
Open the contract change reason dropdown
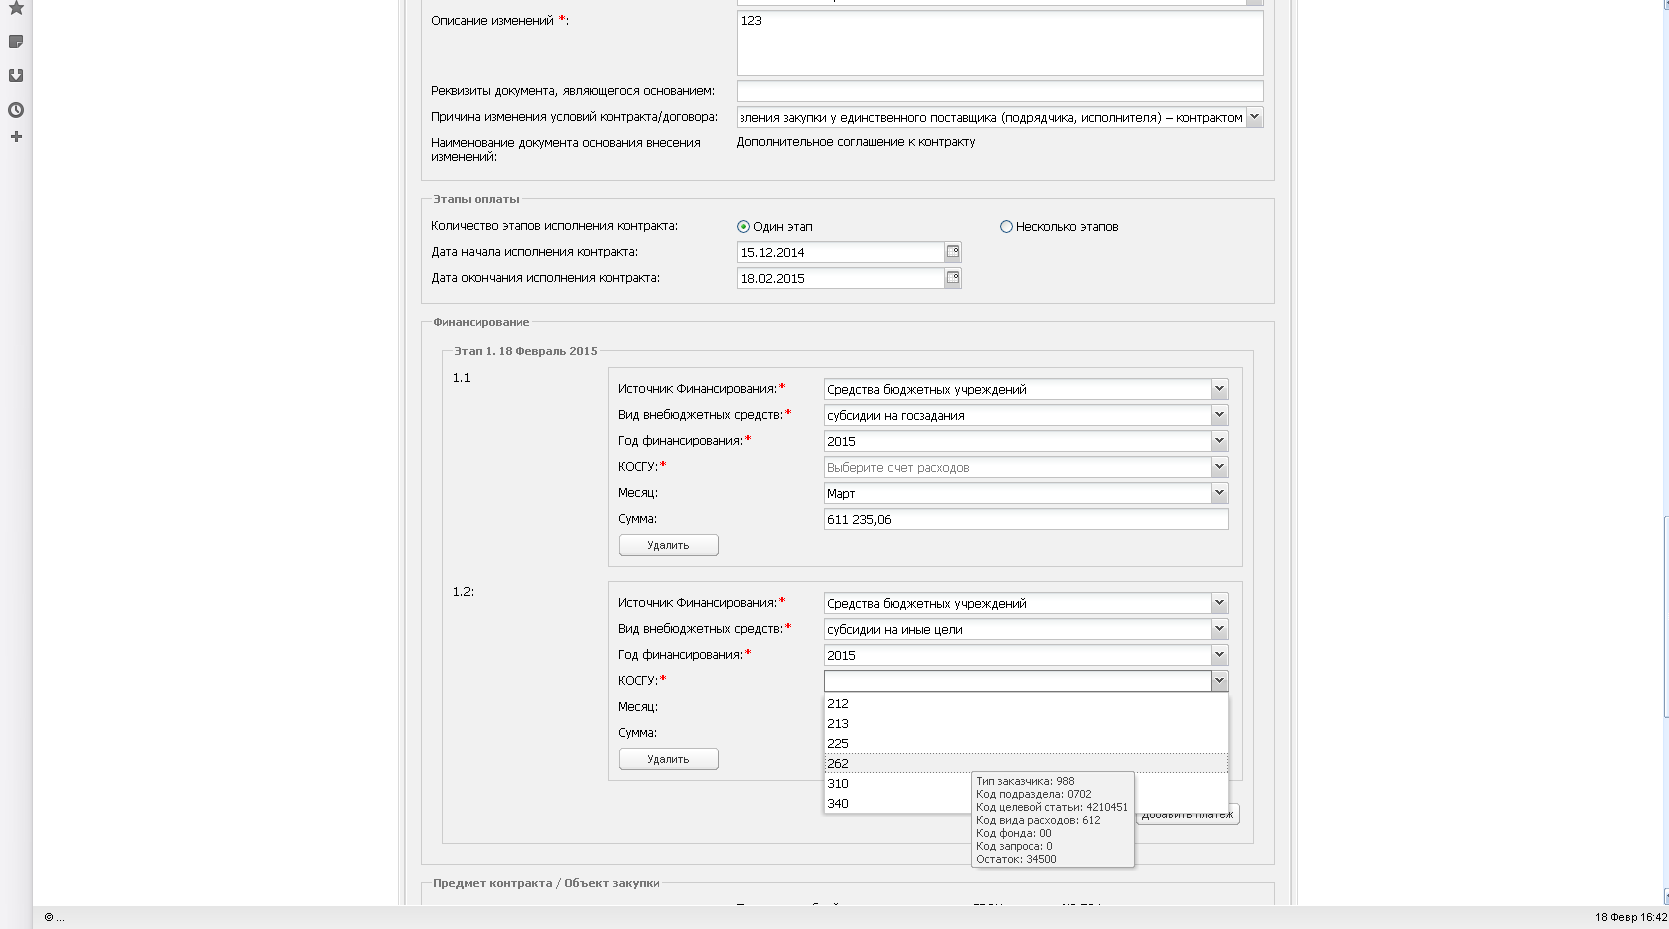click(1255, 117)
